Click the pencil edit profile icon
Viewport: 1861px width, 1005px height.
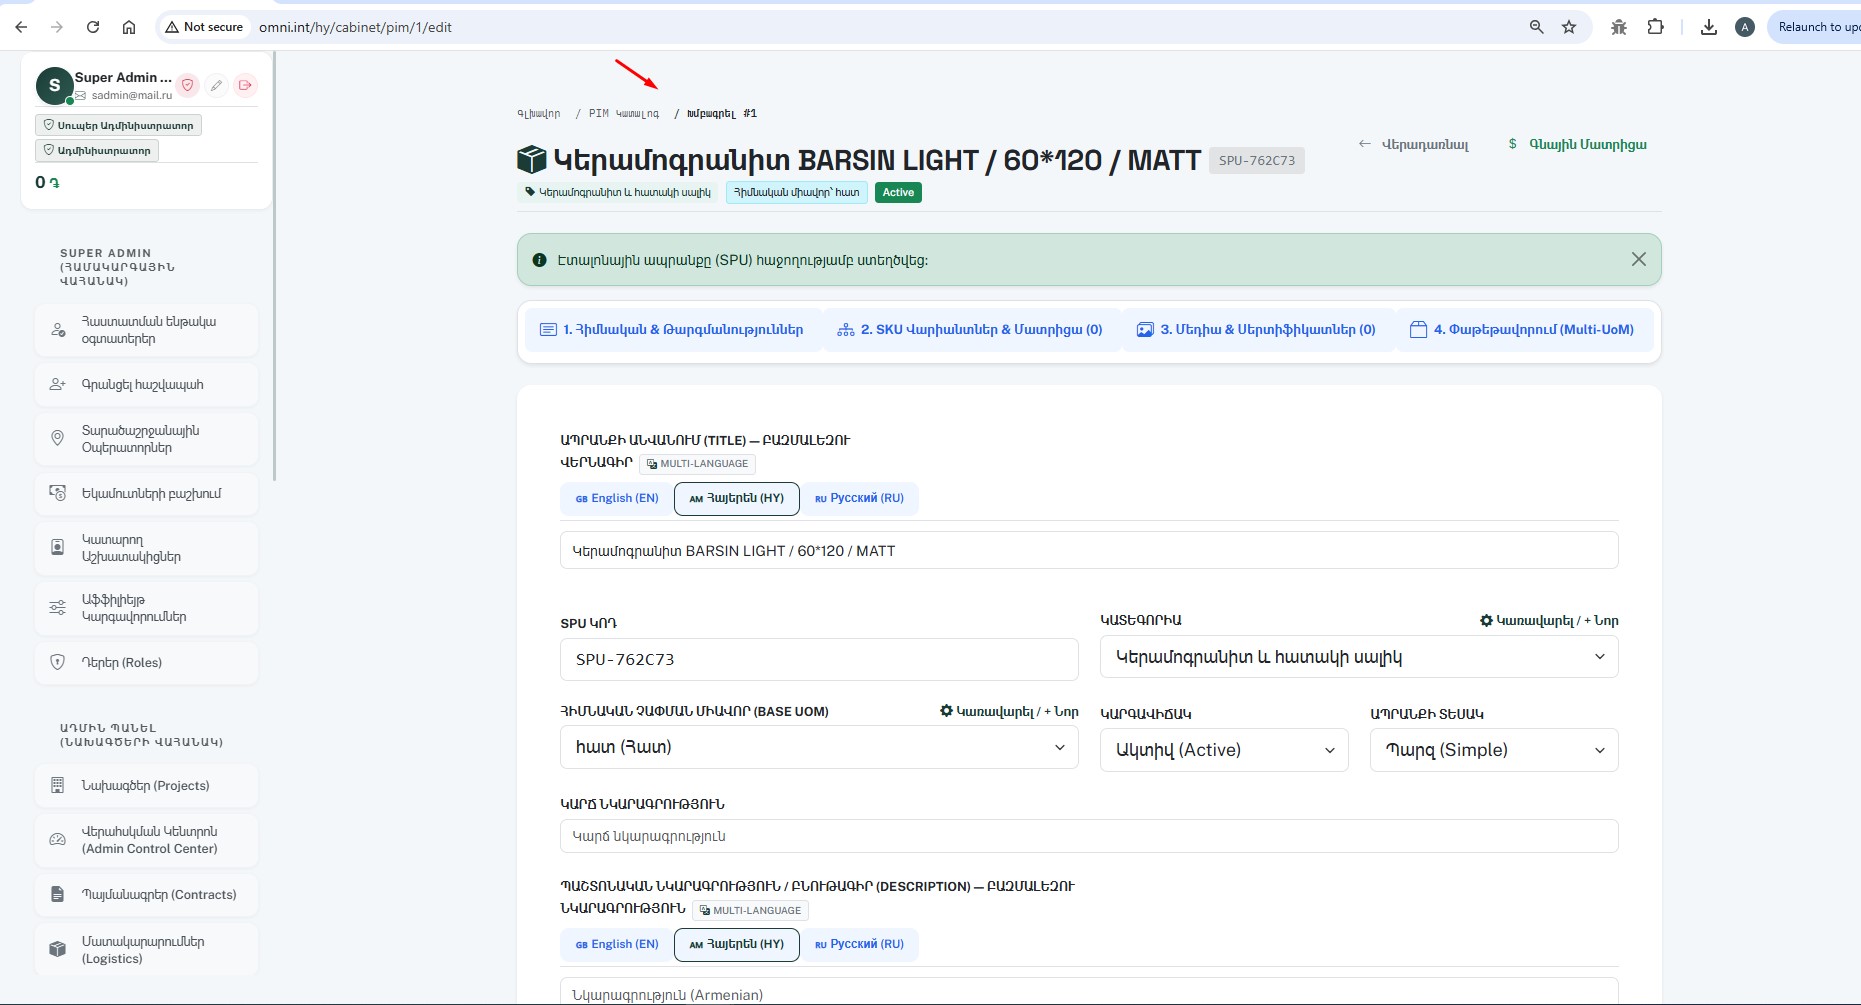(x=216, y=85)
